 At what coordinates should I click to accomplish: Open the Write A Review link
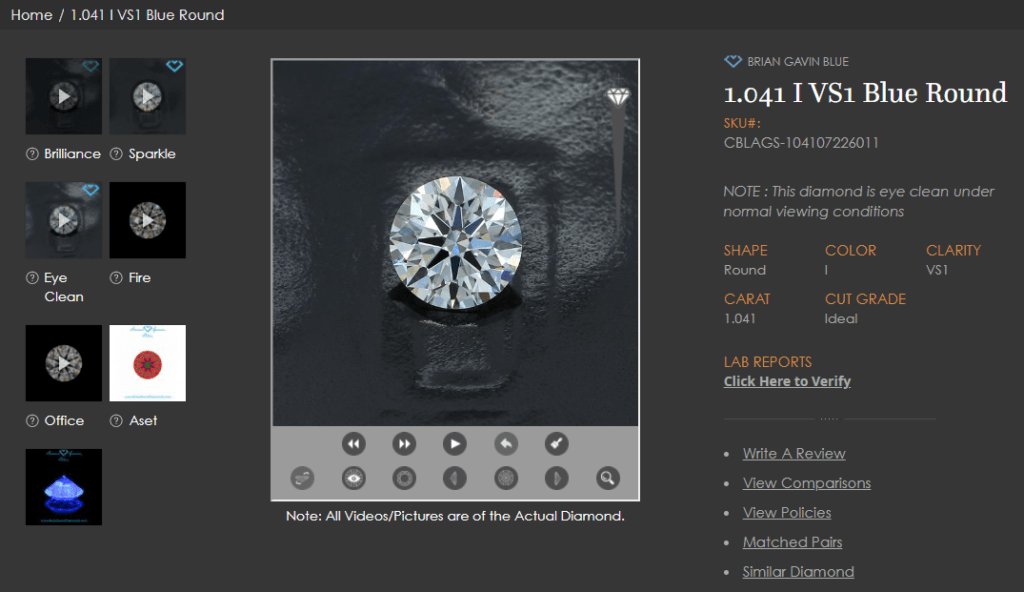coord(793,453)
